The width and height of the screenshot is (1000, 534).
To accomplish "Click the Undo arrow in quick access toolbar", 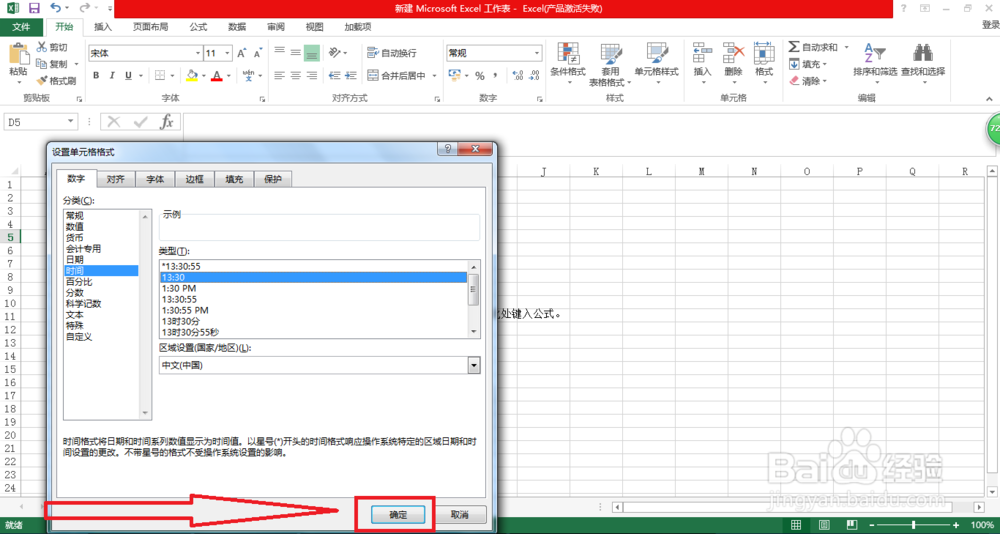I will [55, 8].
